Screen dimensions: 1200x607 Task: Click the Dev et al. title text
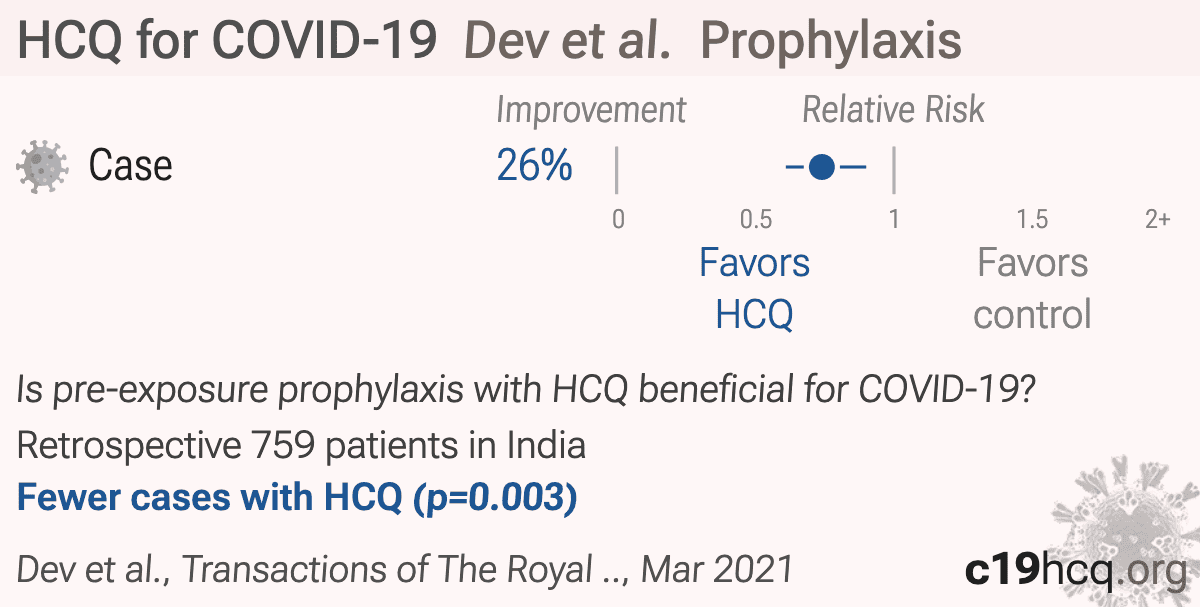point(568,41)
